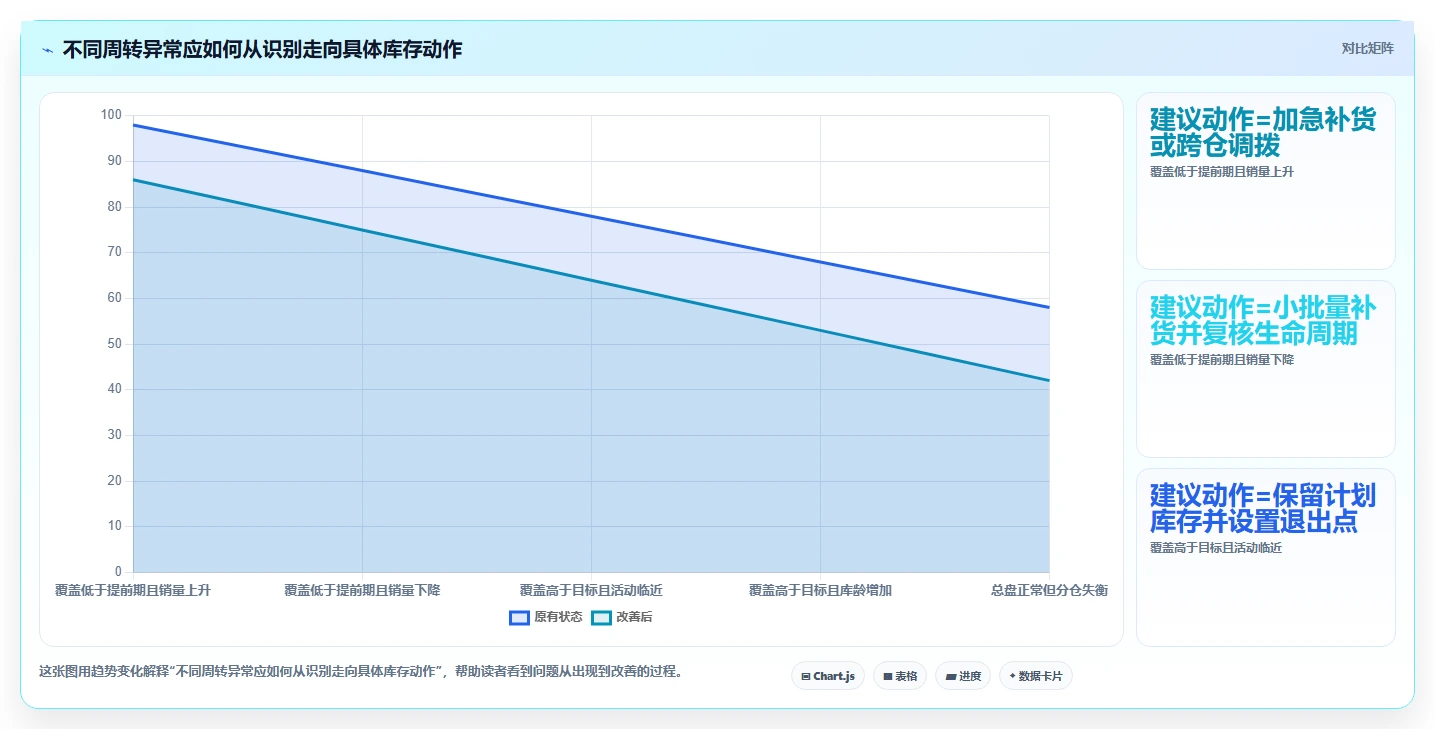
Task: Select the Chart.js tag
Action: [x=828, y=676]
